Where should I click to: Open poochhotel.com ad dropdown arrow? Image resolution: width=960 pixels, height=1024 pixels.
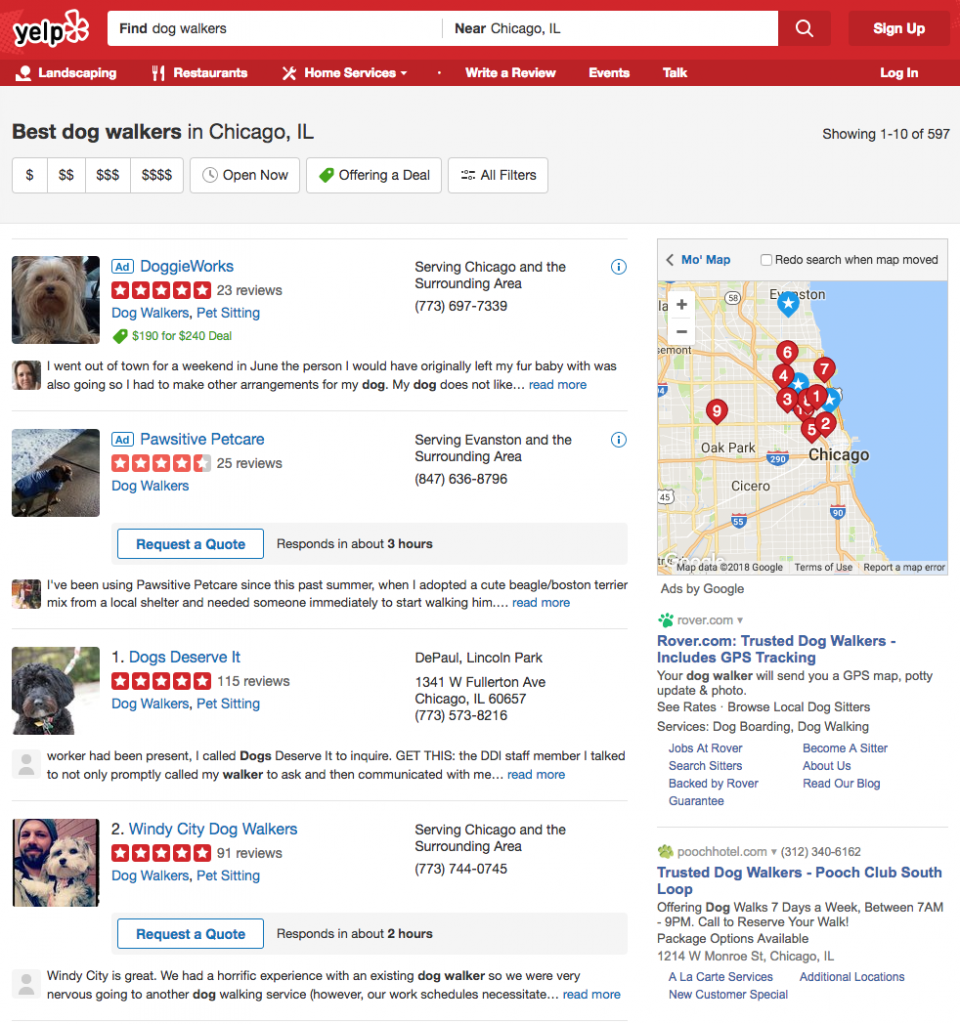click(774, 852)
